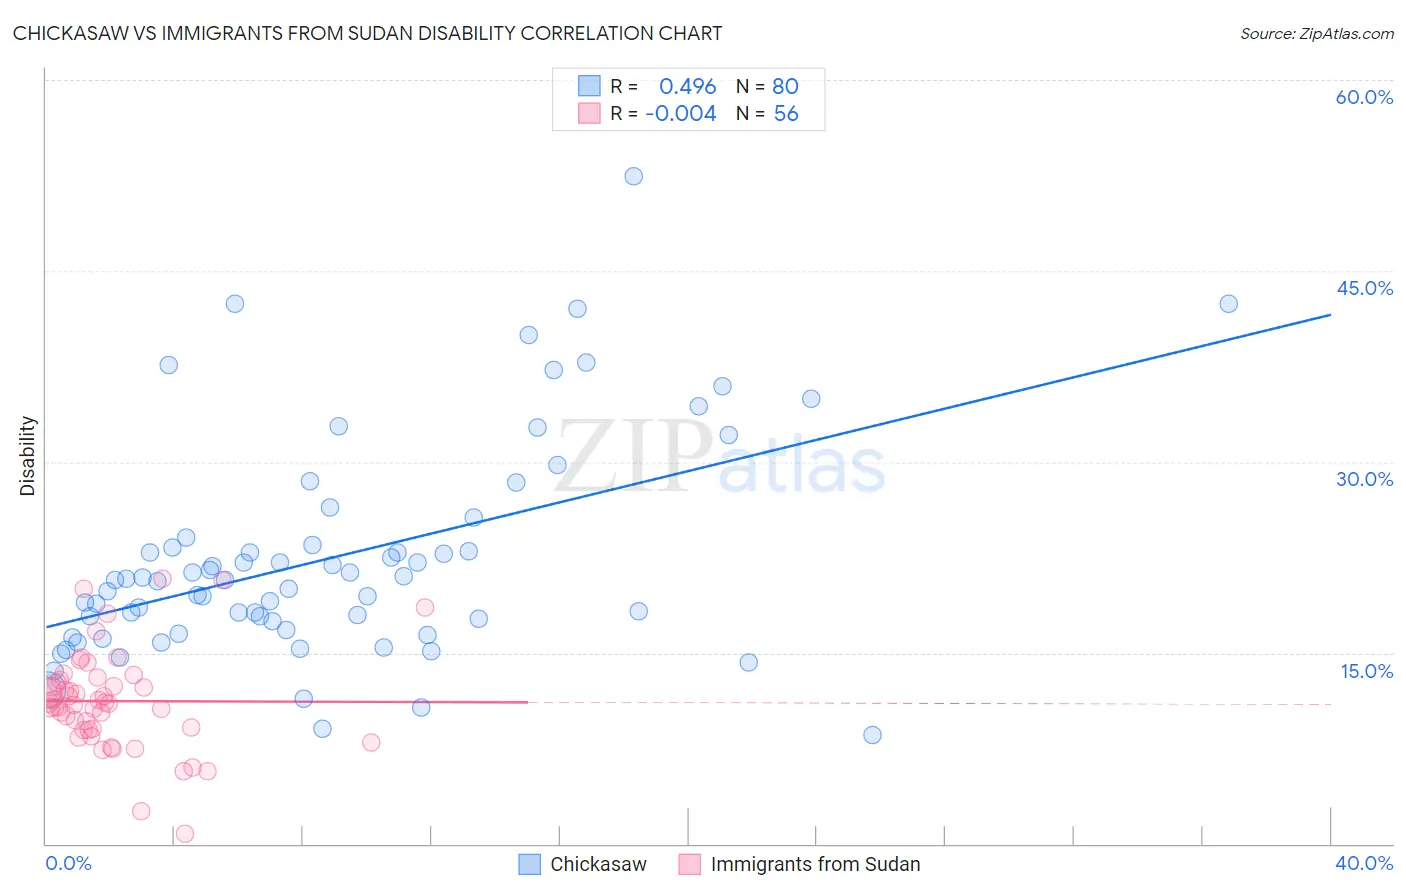This screenshot has height=892, width=1406.
Task: Click the blue data point at far right near 42%
Action: point(1228,304)
